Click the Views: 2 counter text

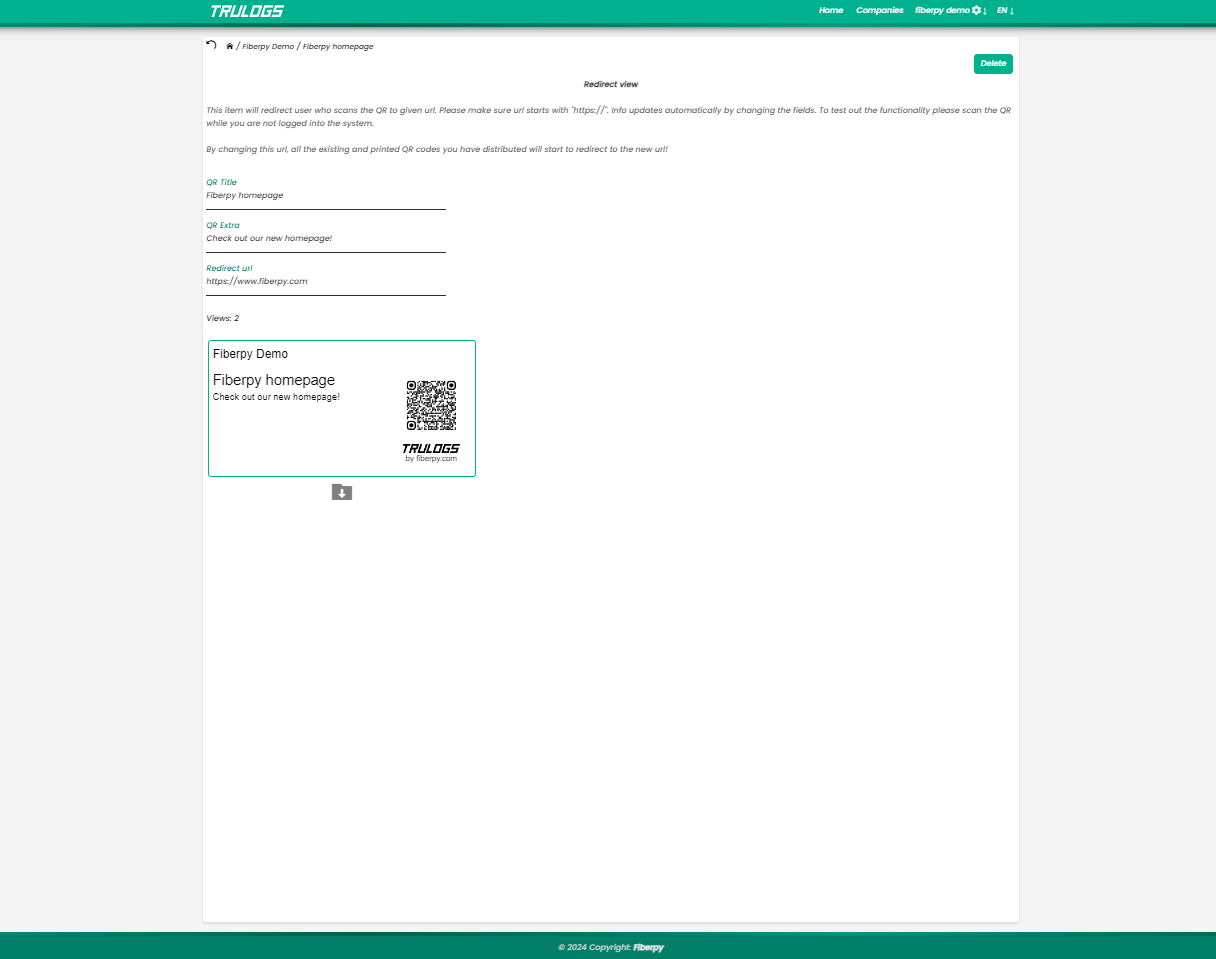pyautogui.click(x=223, y=318)
